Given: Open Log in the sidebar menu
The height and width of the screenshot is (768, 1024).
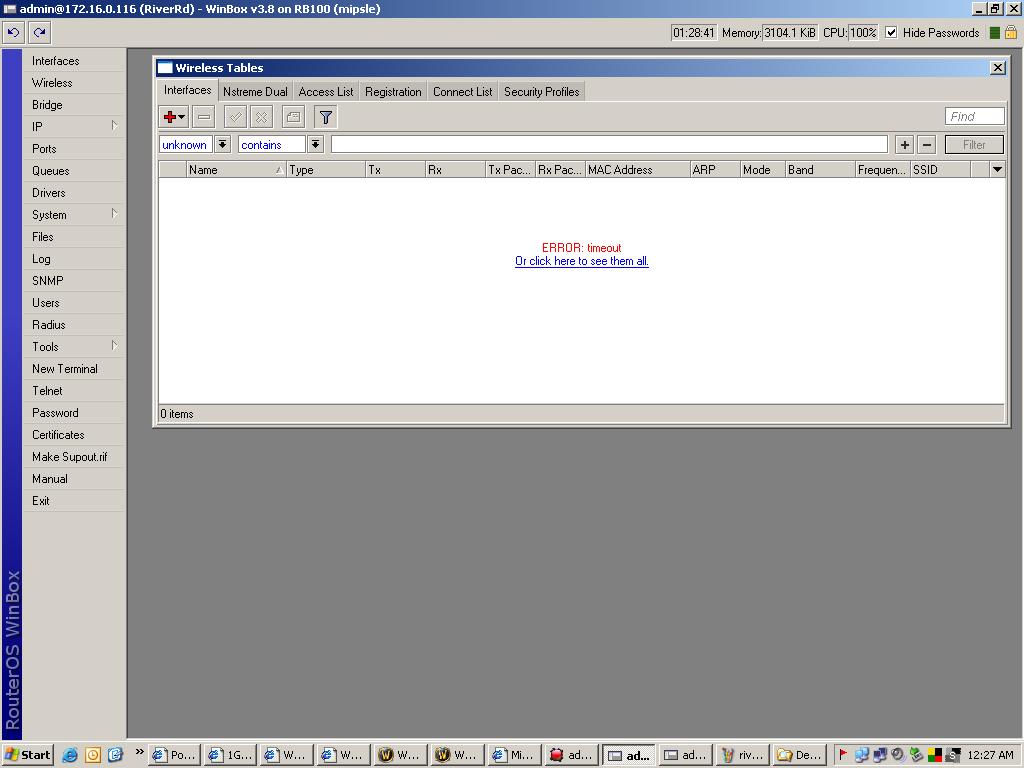Looking at the screenshot, I should point(73,259).
